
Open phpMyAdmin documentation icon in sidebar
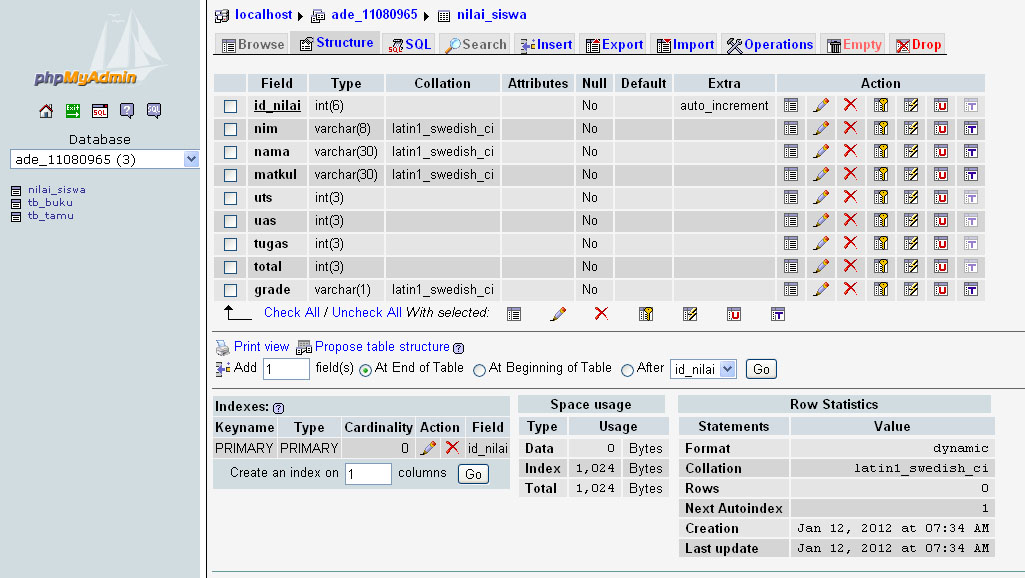[127, 110]
